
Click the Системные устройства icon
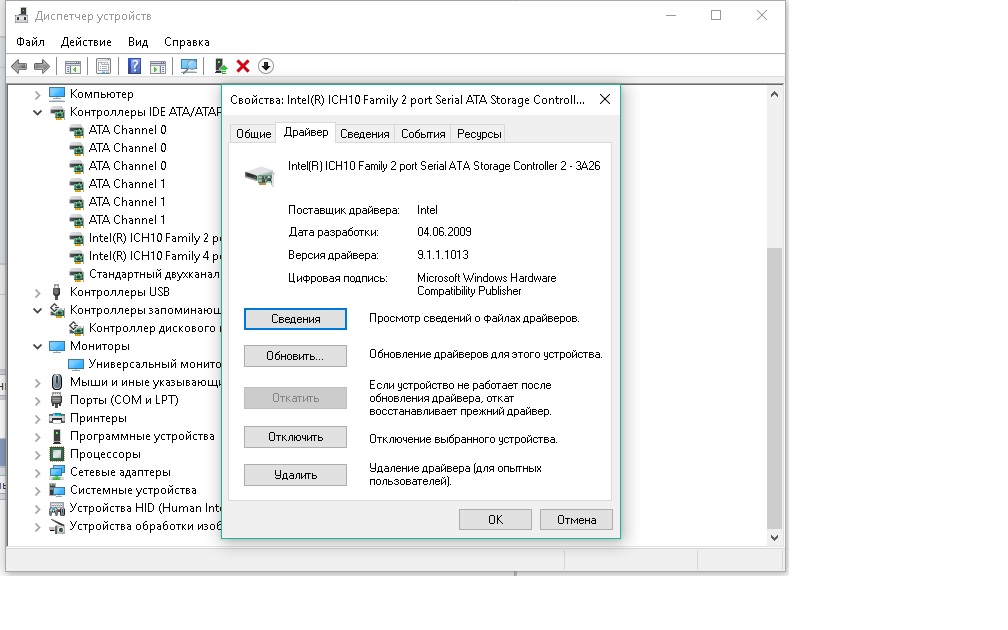click(57, 490)
